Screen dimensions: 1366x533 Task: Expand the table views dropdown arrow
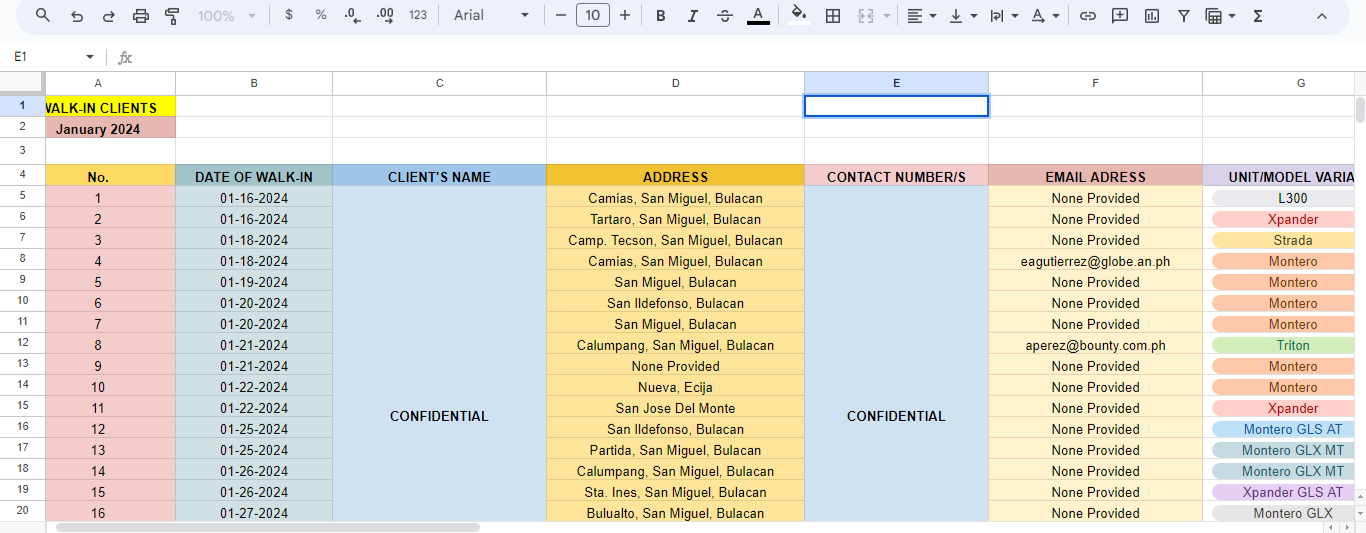point(1232,16)
